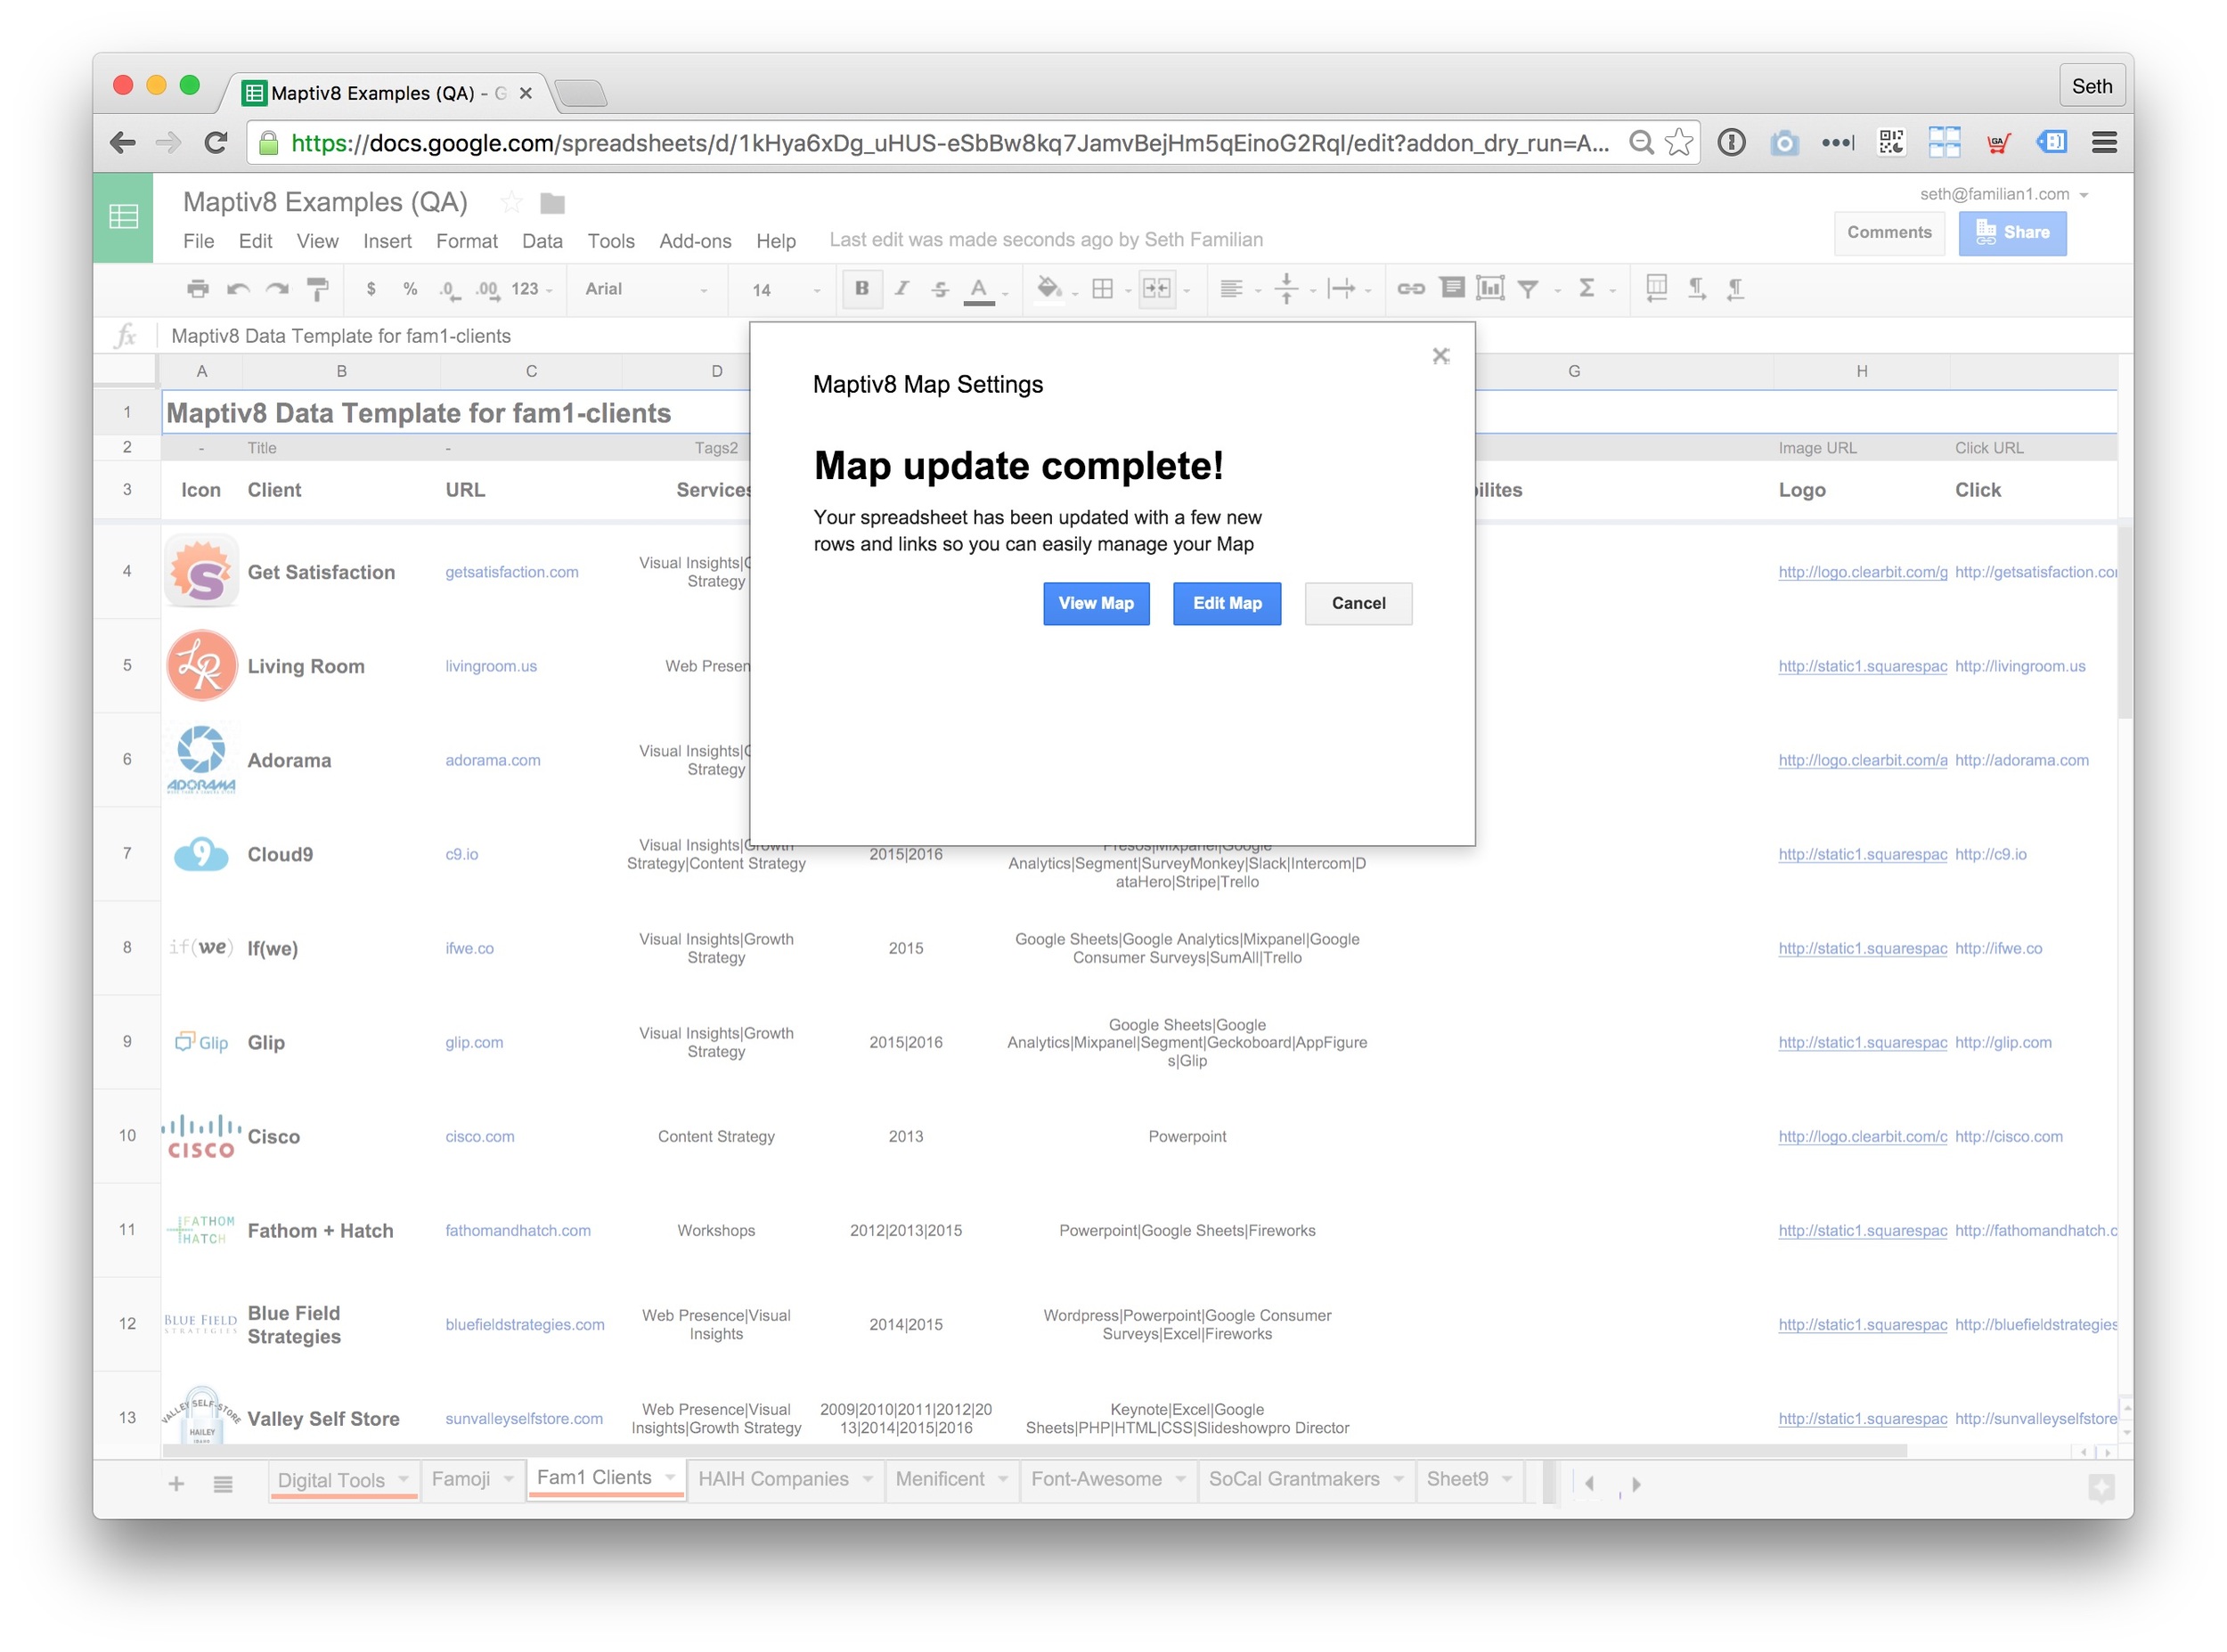Open the all sheets list icon
Viewport: 2227px width, 1652px height.
click(x=223, y=1484)
